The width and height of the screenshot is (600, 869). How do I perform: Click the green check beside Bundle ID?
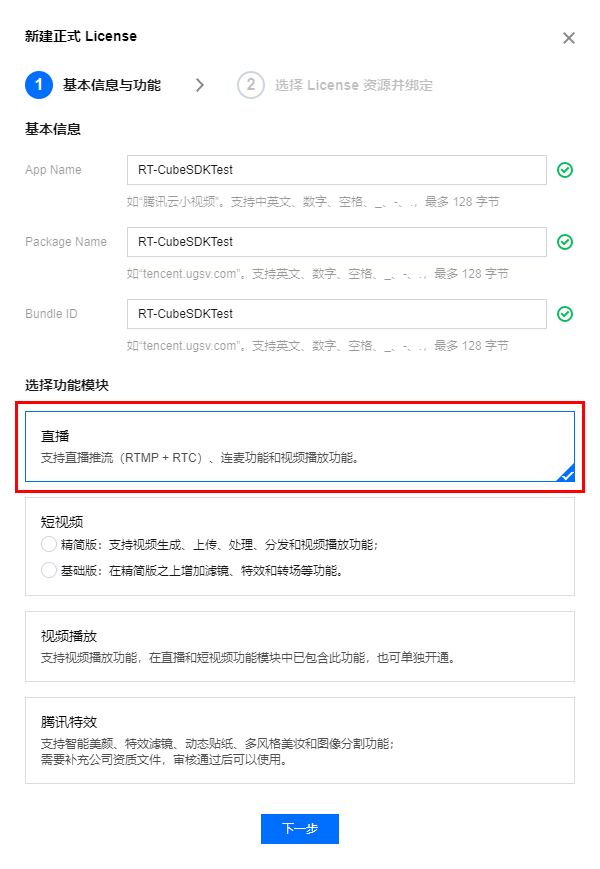[x=565, y=314]
